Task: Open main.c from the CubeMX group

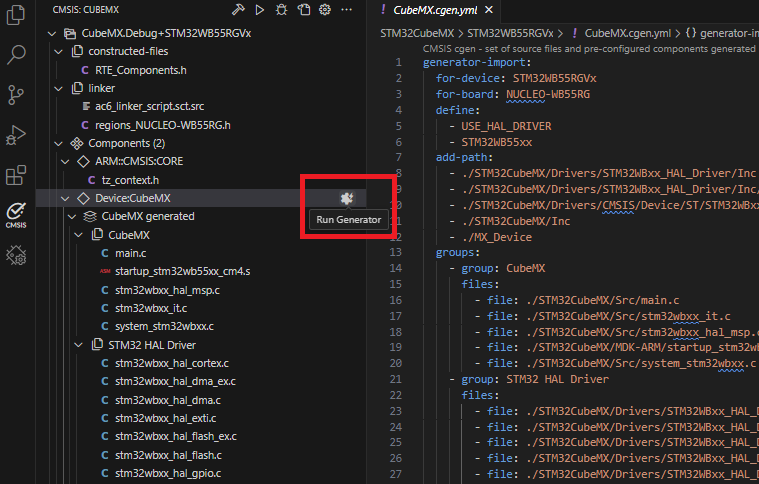Action: tap(130, 253)
